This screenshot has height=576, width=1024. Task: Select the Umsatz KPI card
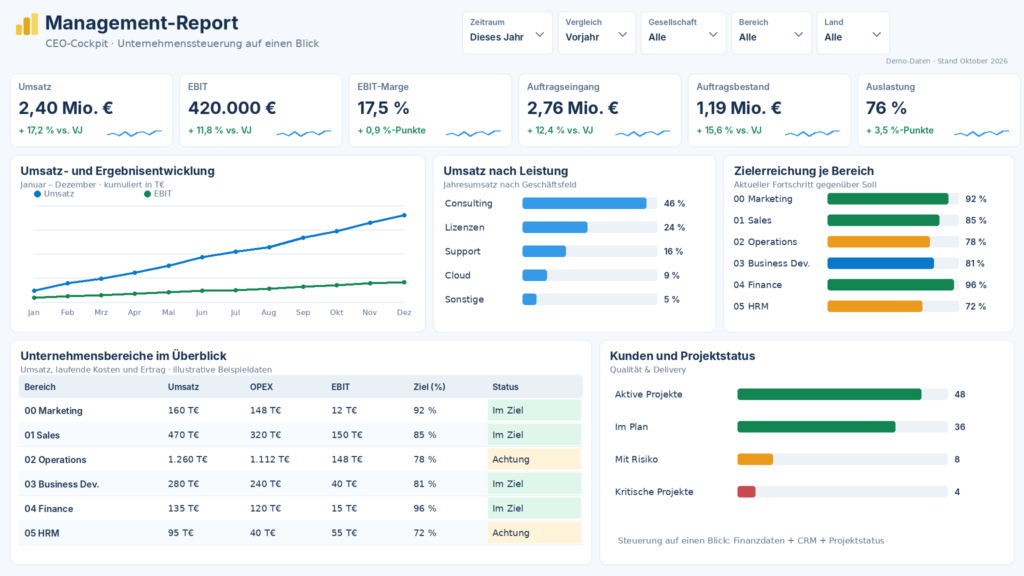click(91, 110)
